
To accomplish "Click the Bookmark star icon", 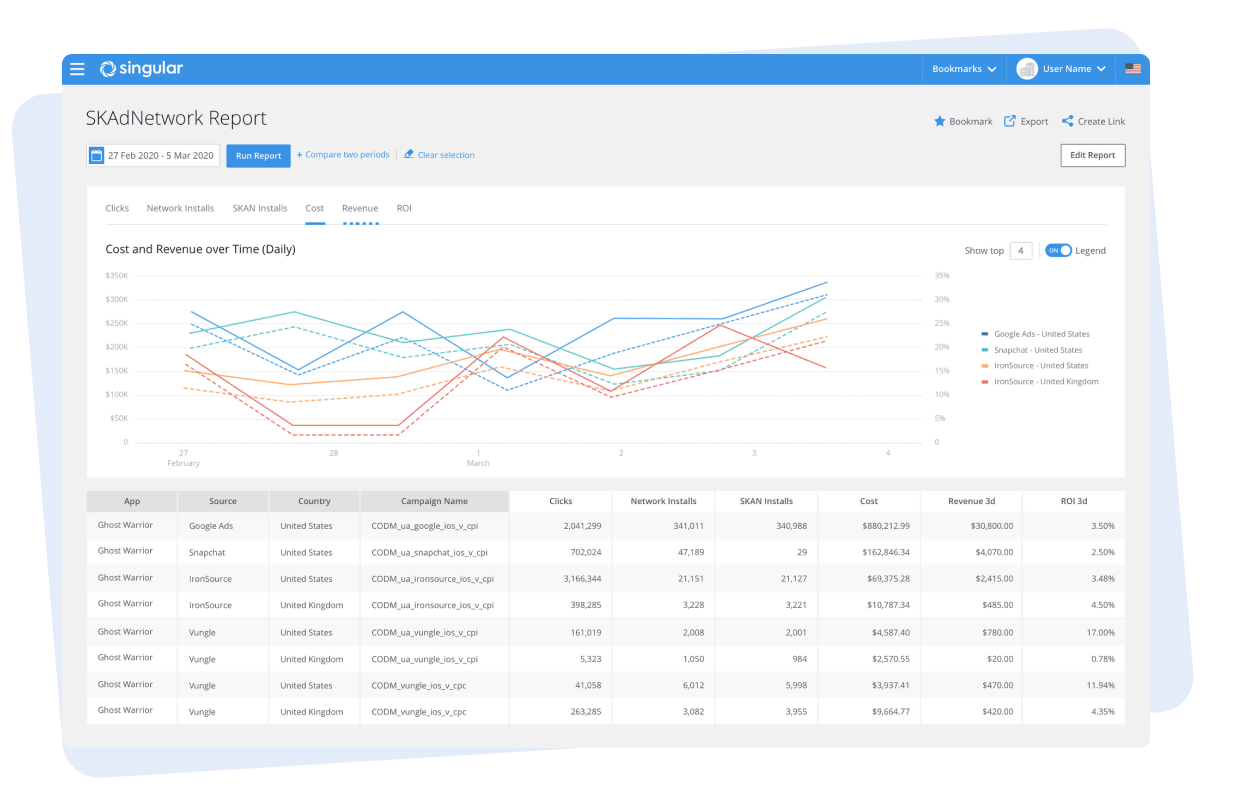I will 939,121.
